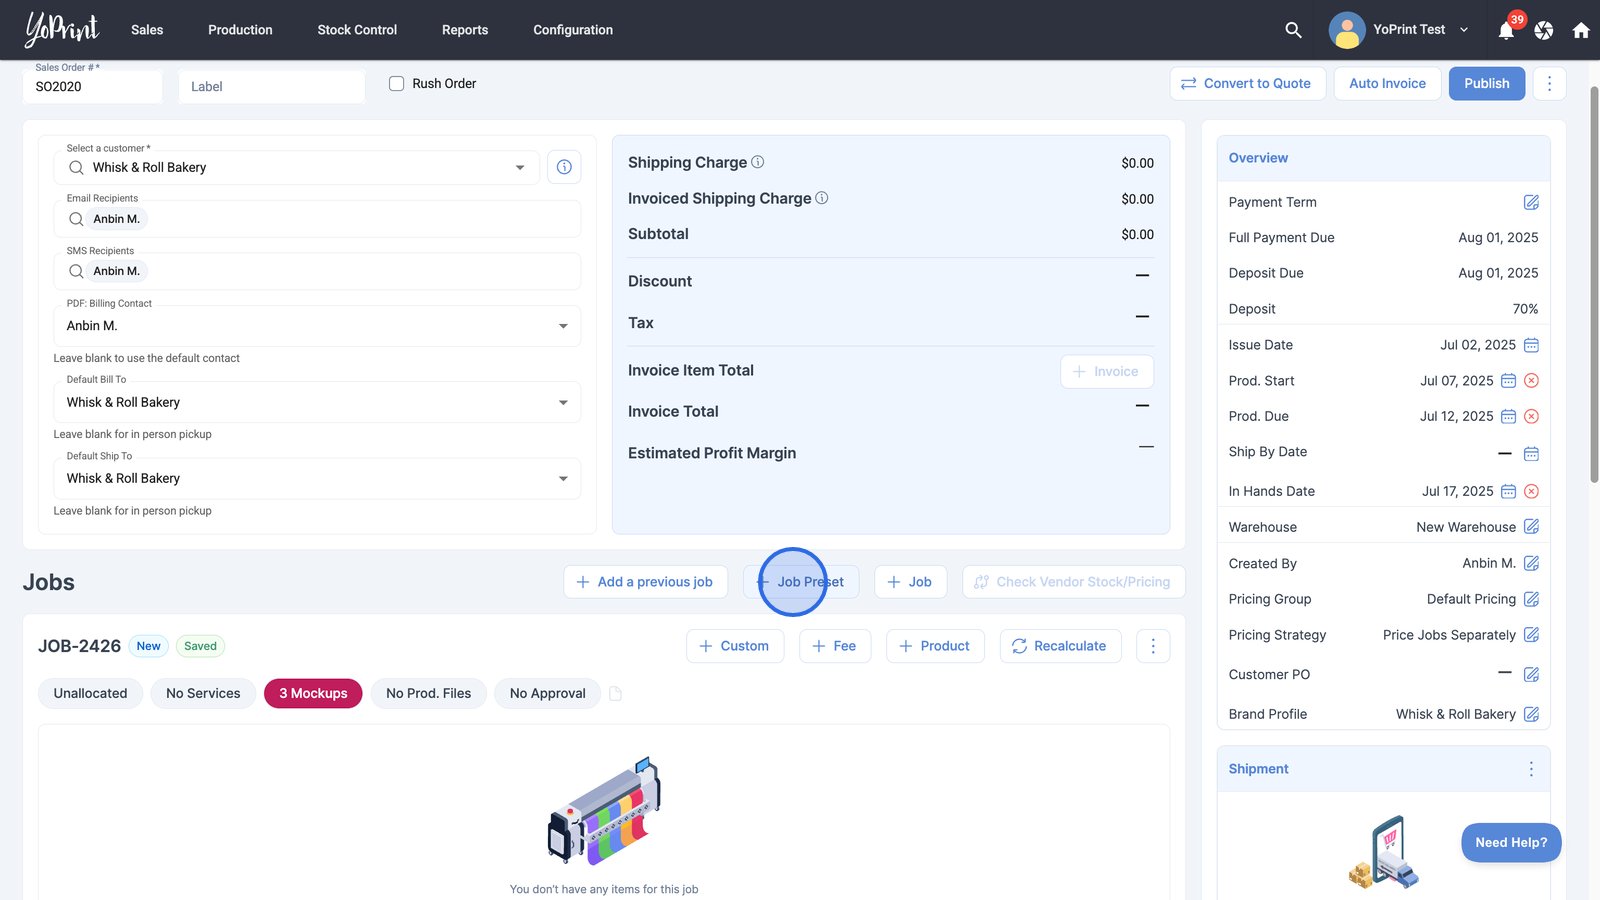Viewport: 1600px width, 900px height.
Task: Clear the Prod. Start date
Action: tap(1531, 381)
